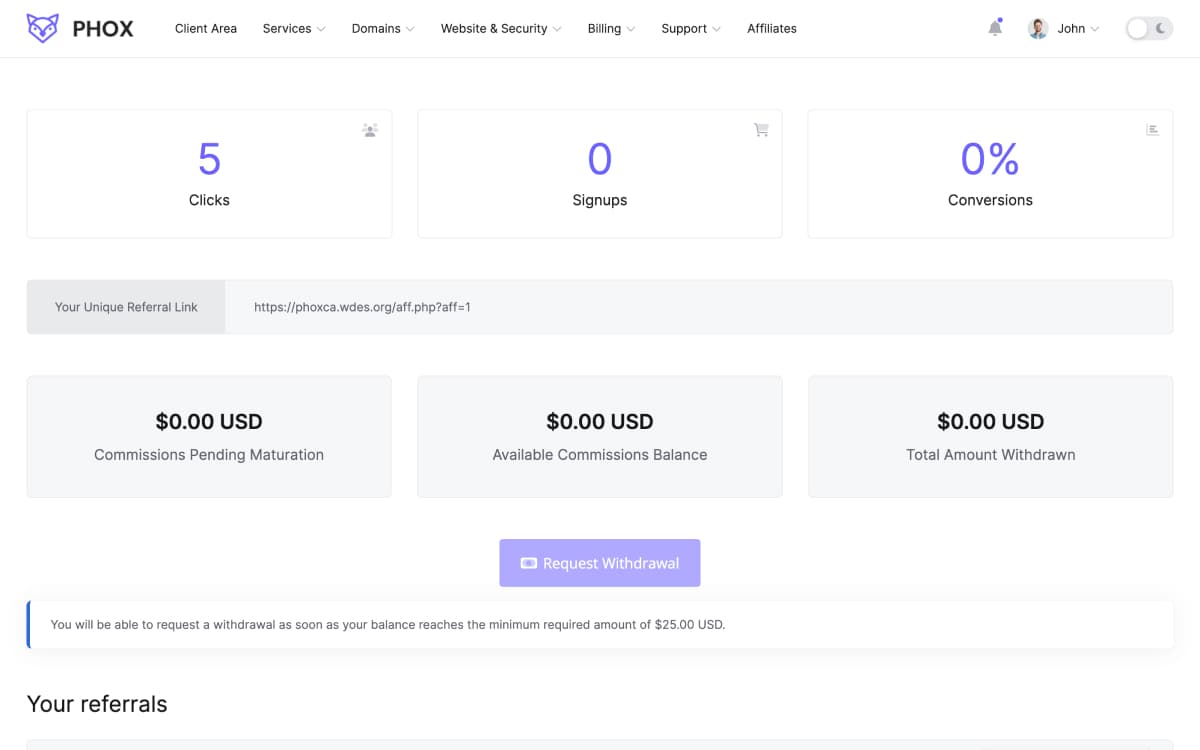Click the cart icon on Signups card

[761, 130]
